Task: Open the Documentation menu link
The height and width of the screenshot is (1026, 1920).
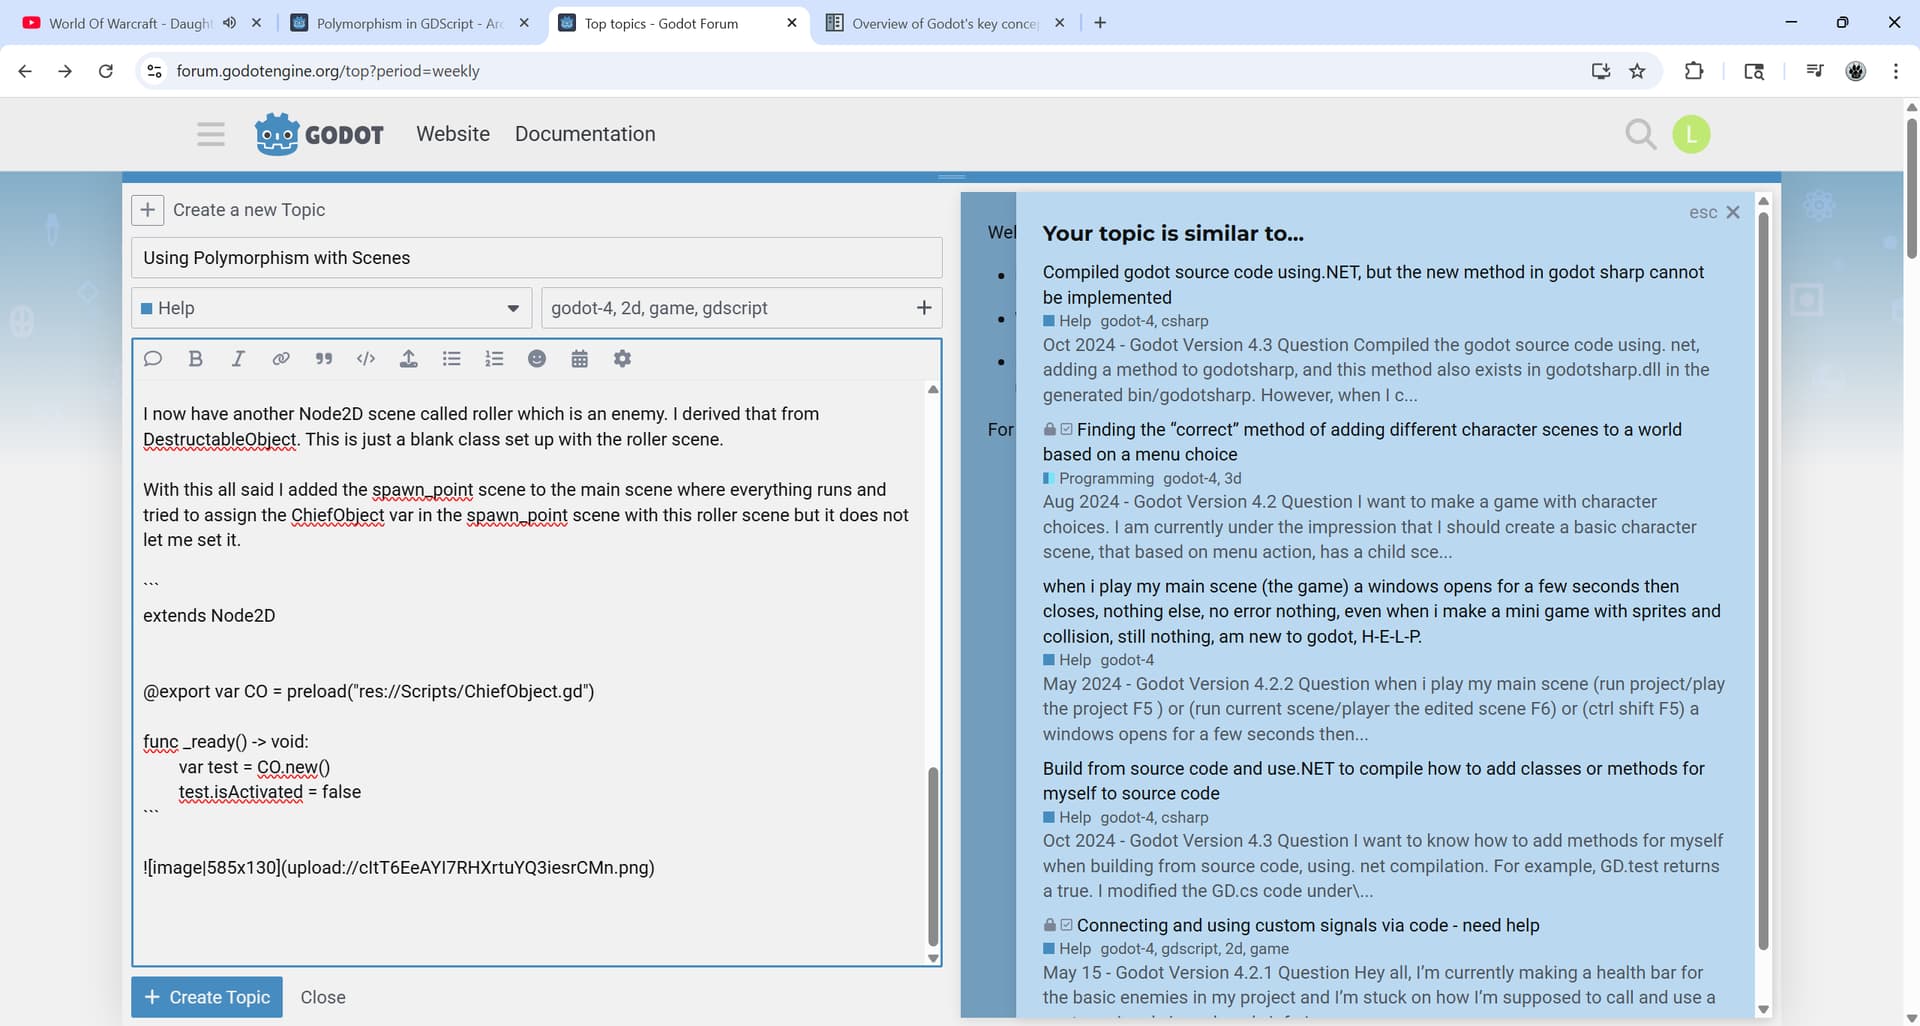Action: tap(585, 134)
